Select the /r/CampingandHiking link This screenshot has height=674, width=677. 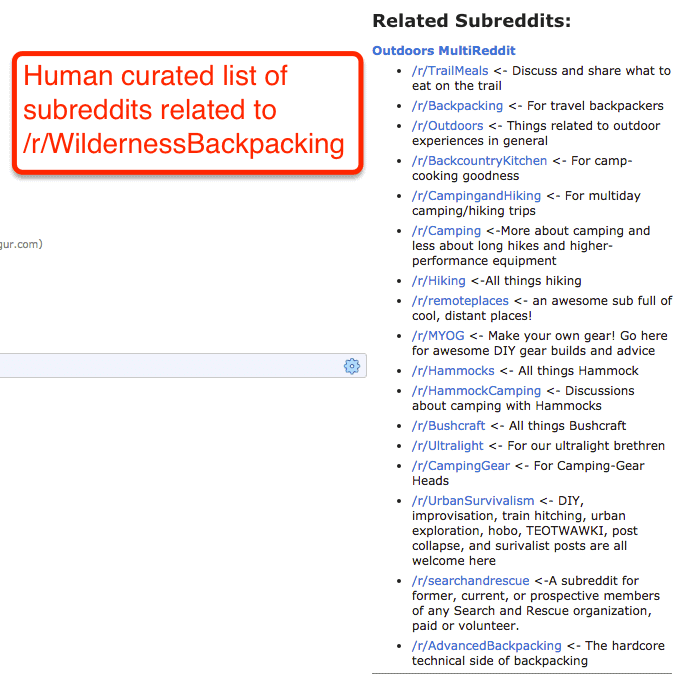click(476, 196)
